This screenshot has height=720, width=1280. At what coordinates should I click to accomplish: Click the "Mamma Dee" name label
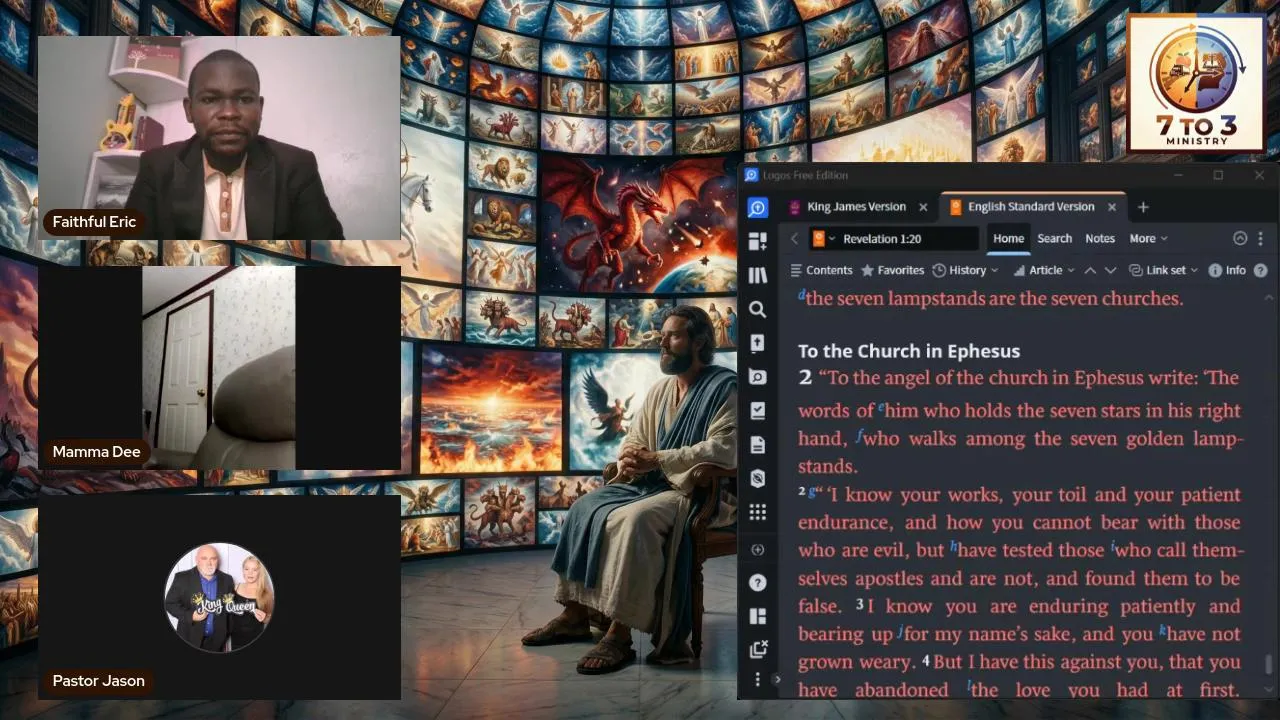pos(96,452)
